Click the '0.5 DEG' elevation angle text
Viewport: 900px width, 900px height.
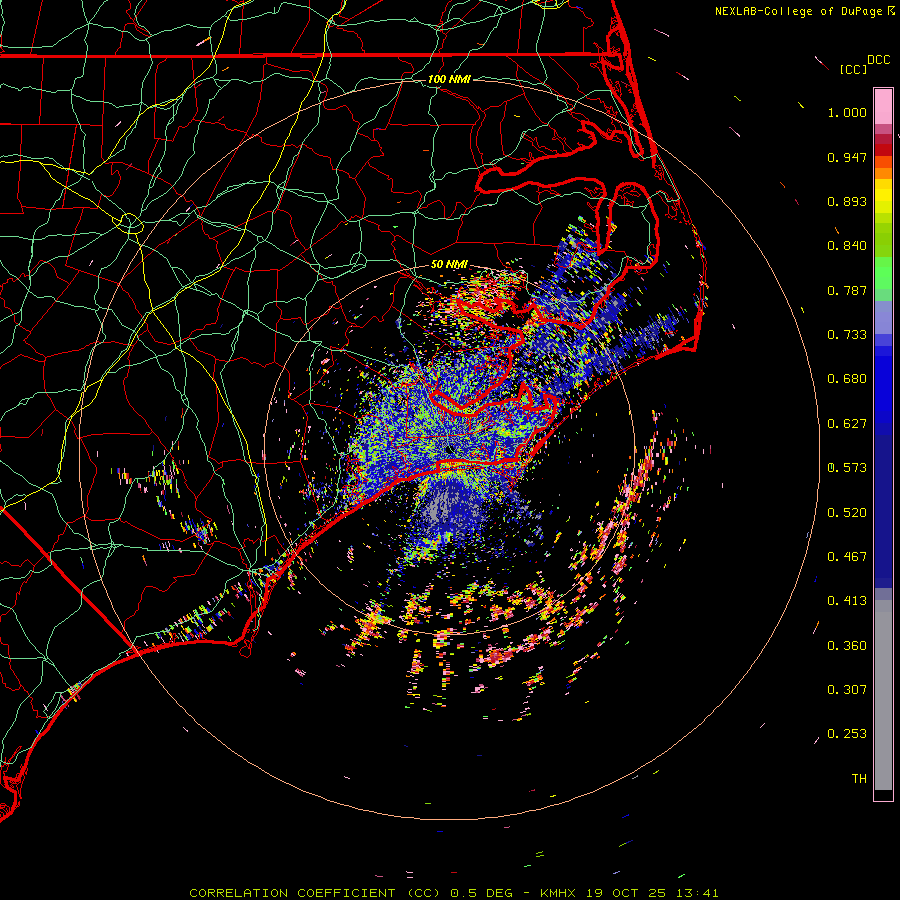point(482,893)
